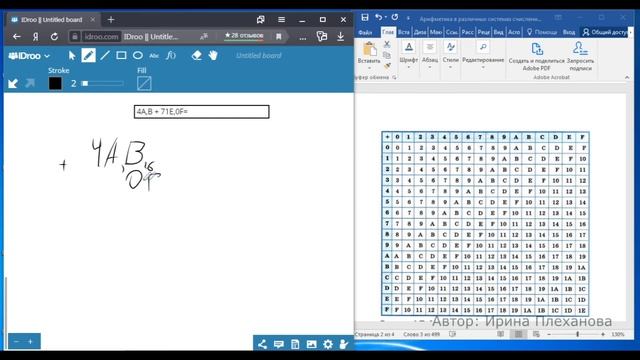Open the Yandex home button
This screenshot has height=360, width=640.
point(36,37)
